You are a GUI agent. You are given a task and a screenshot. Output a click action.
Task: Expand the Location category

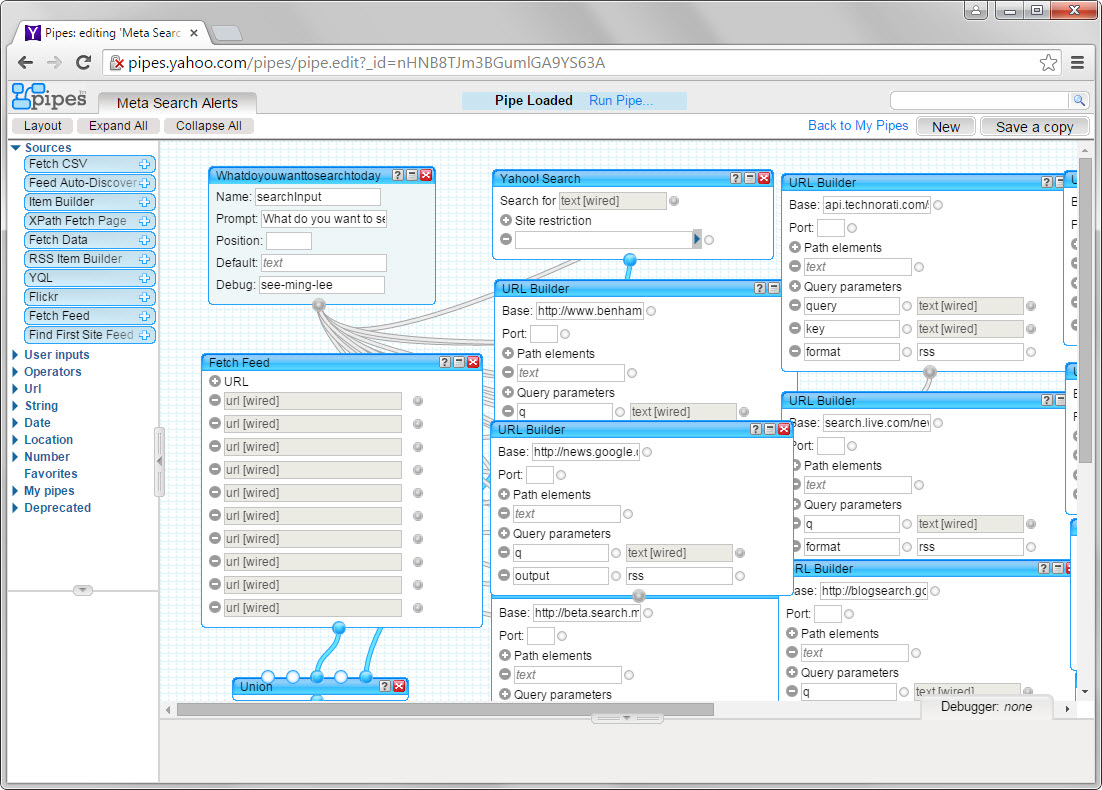coord(15,440)
